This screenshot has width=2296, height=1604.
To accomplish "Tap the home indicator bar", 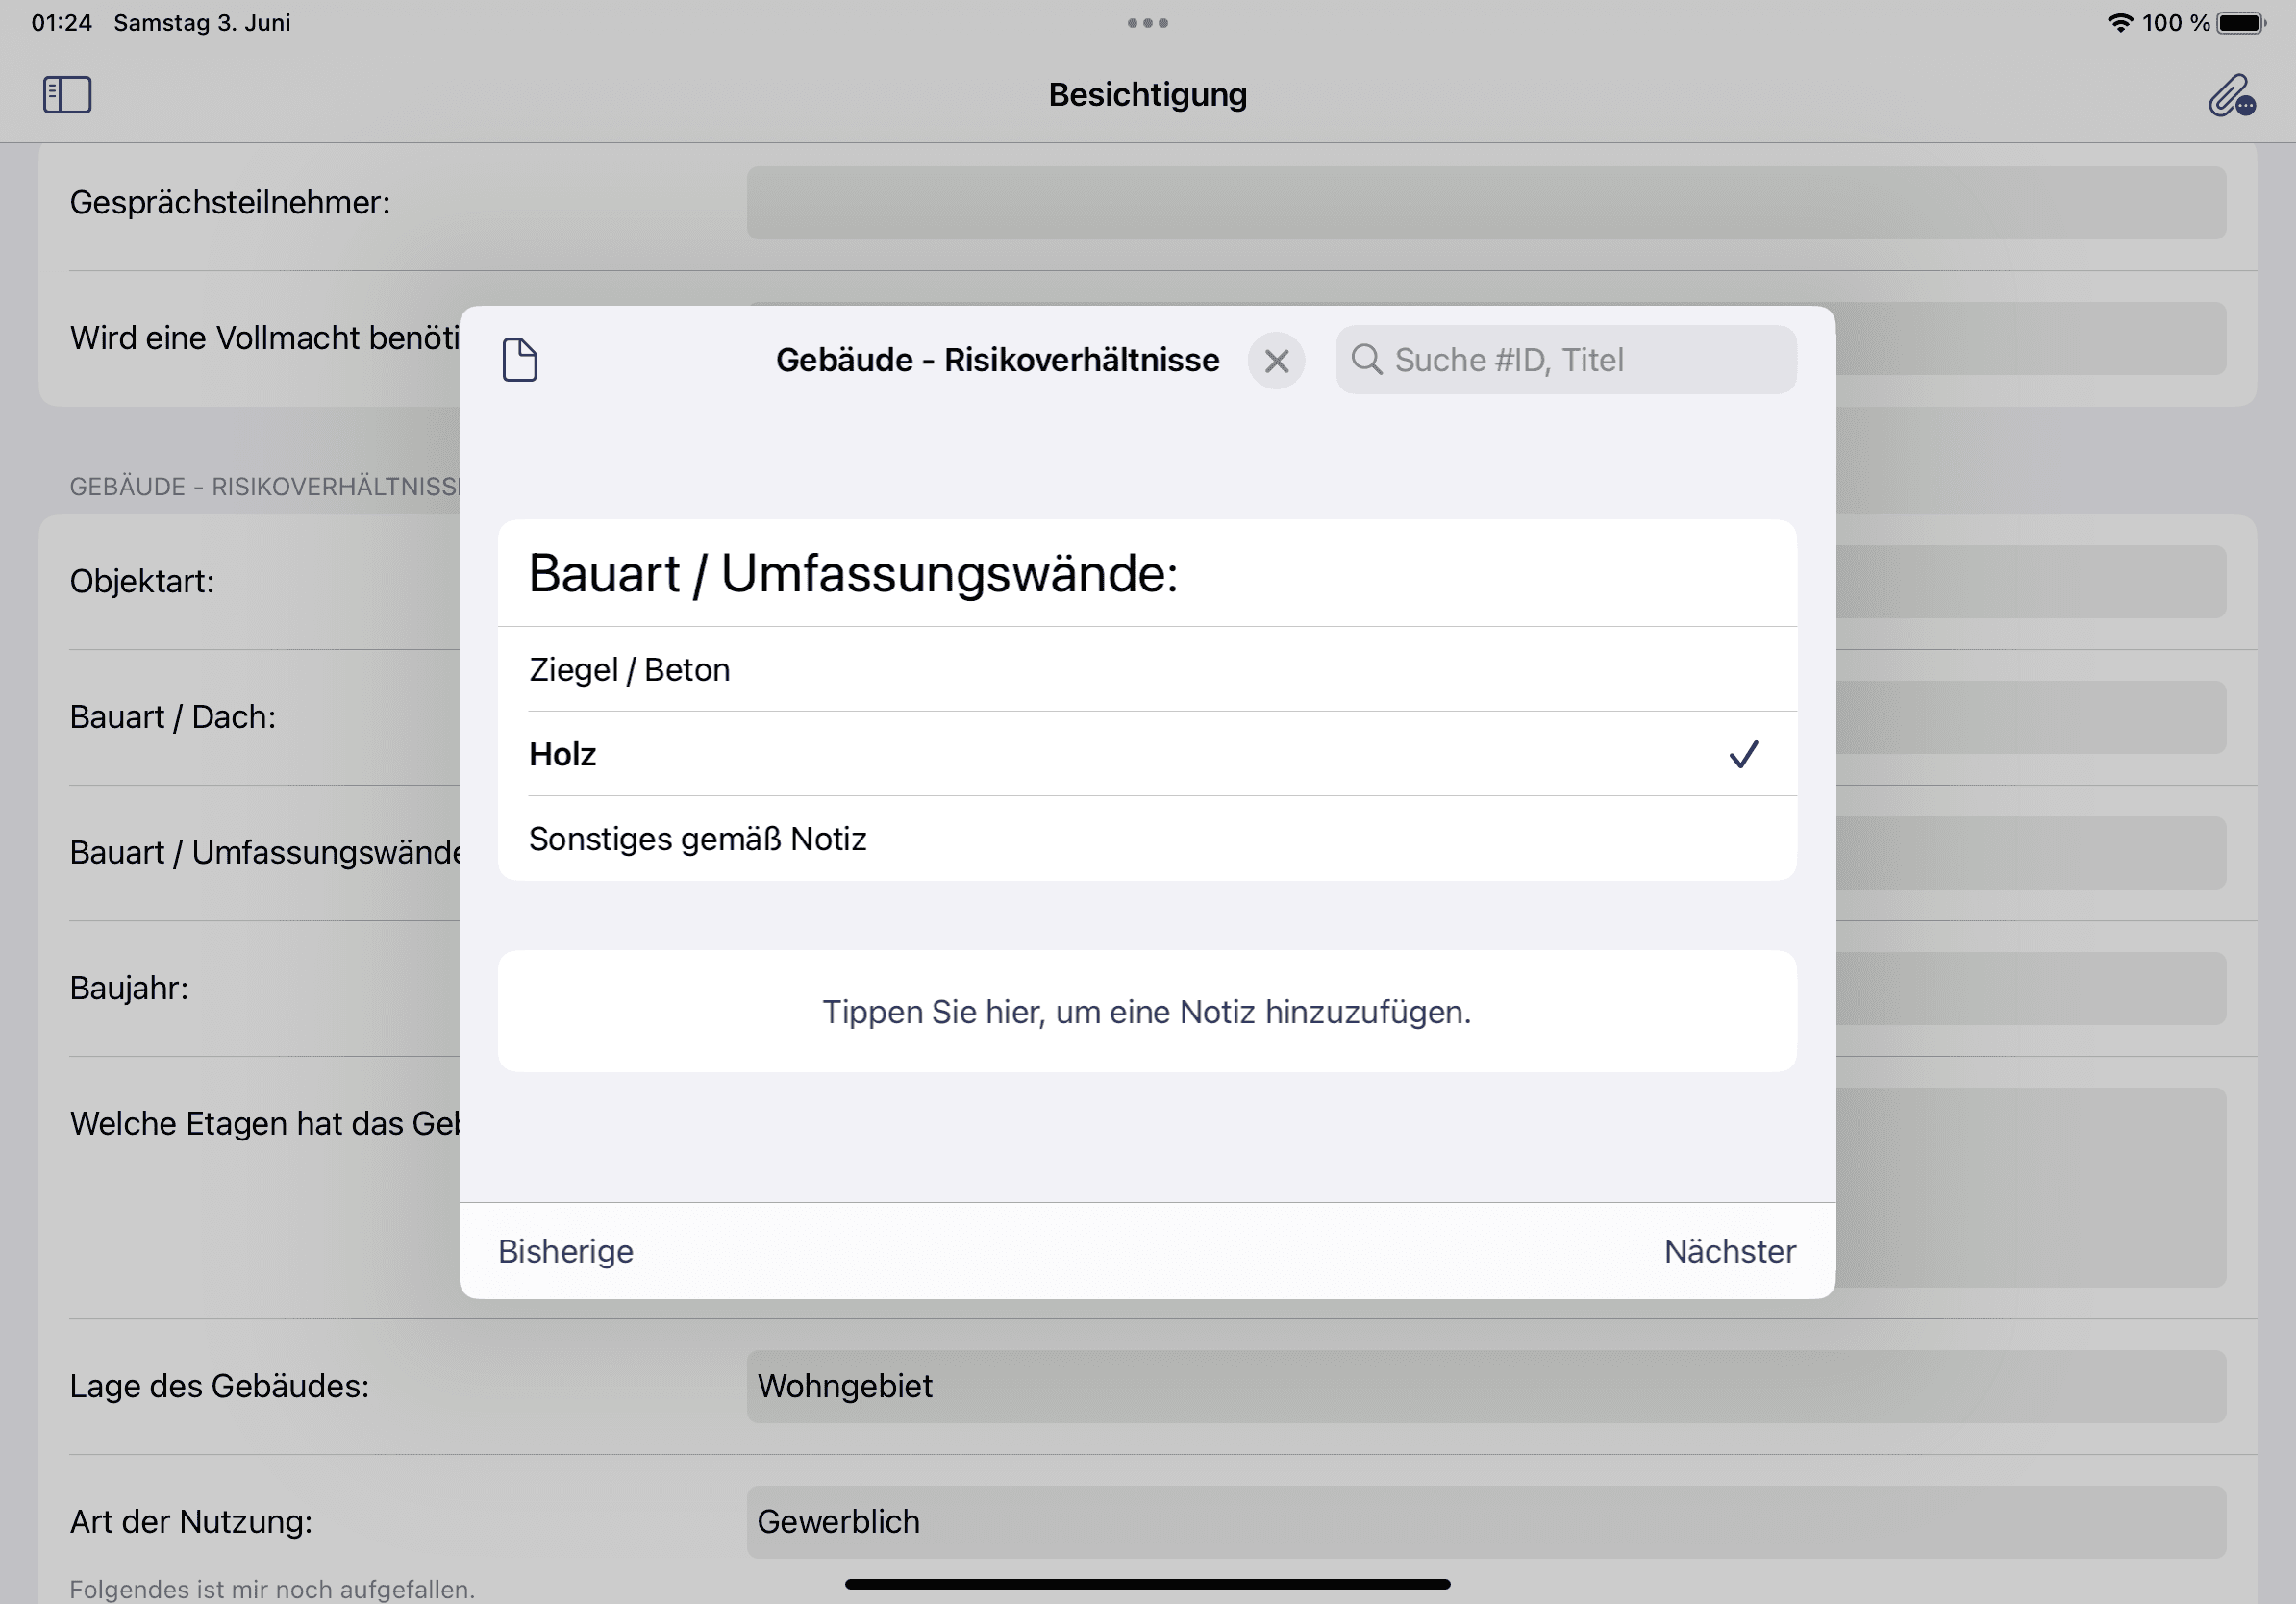I will pyautogui.click(x=1147, y=1584).
